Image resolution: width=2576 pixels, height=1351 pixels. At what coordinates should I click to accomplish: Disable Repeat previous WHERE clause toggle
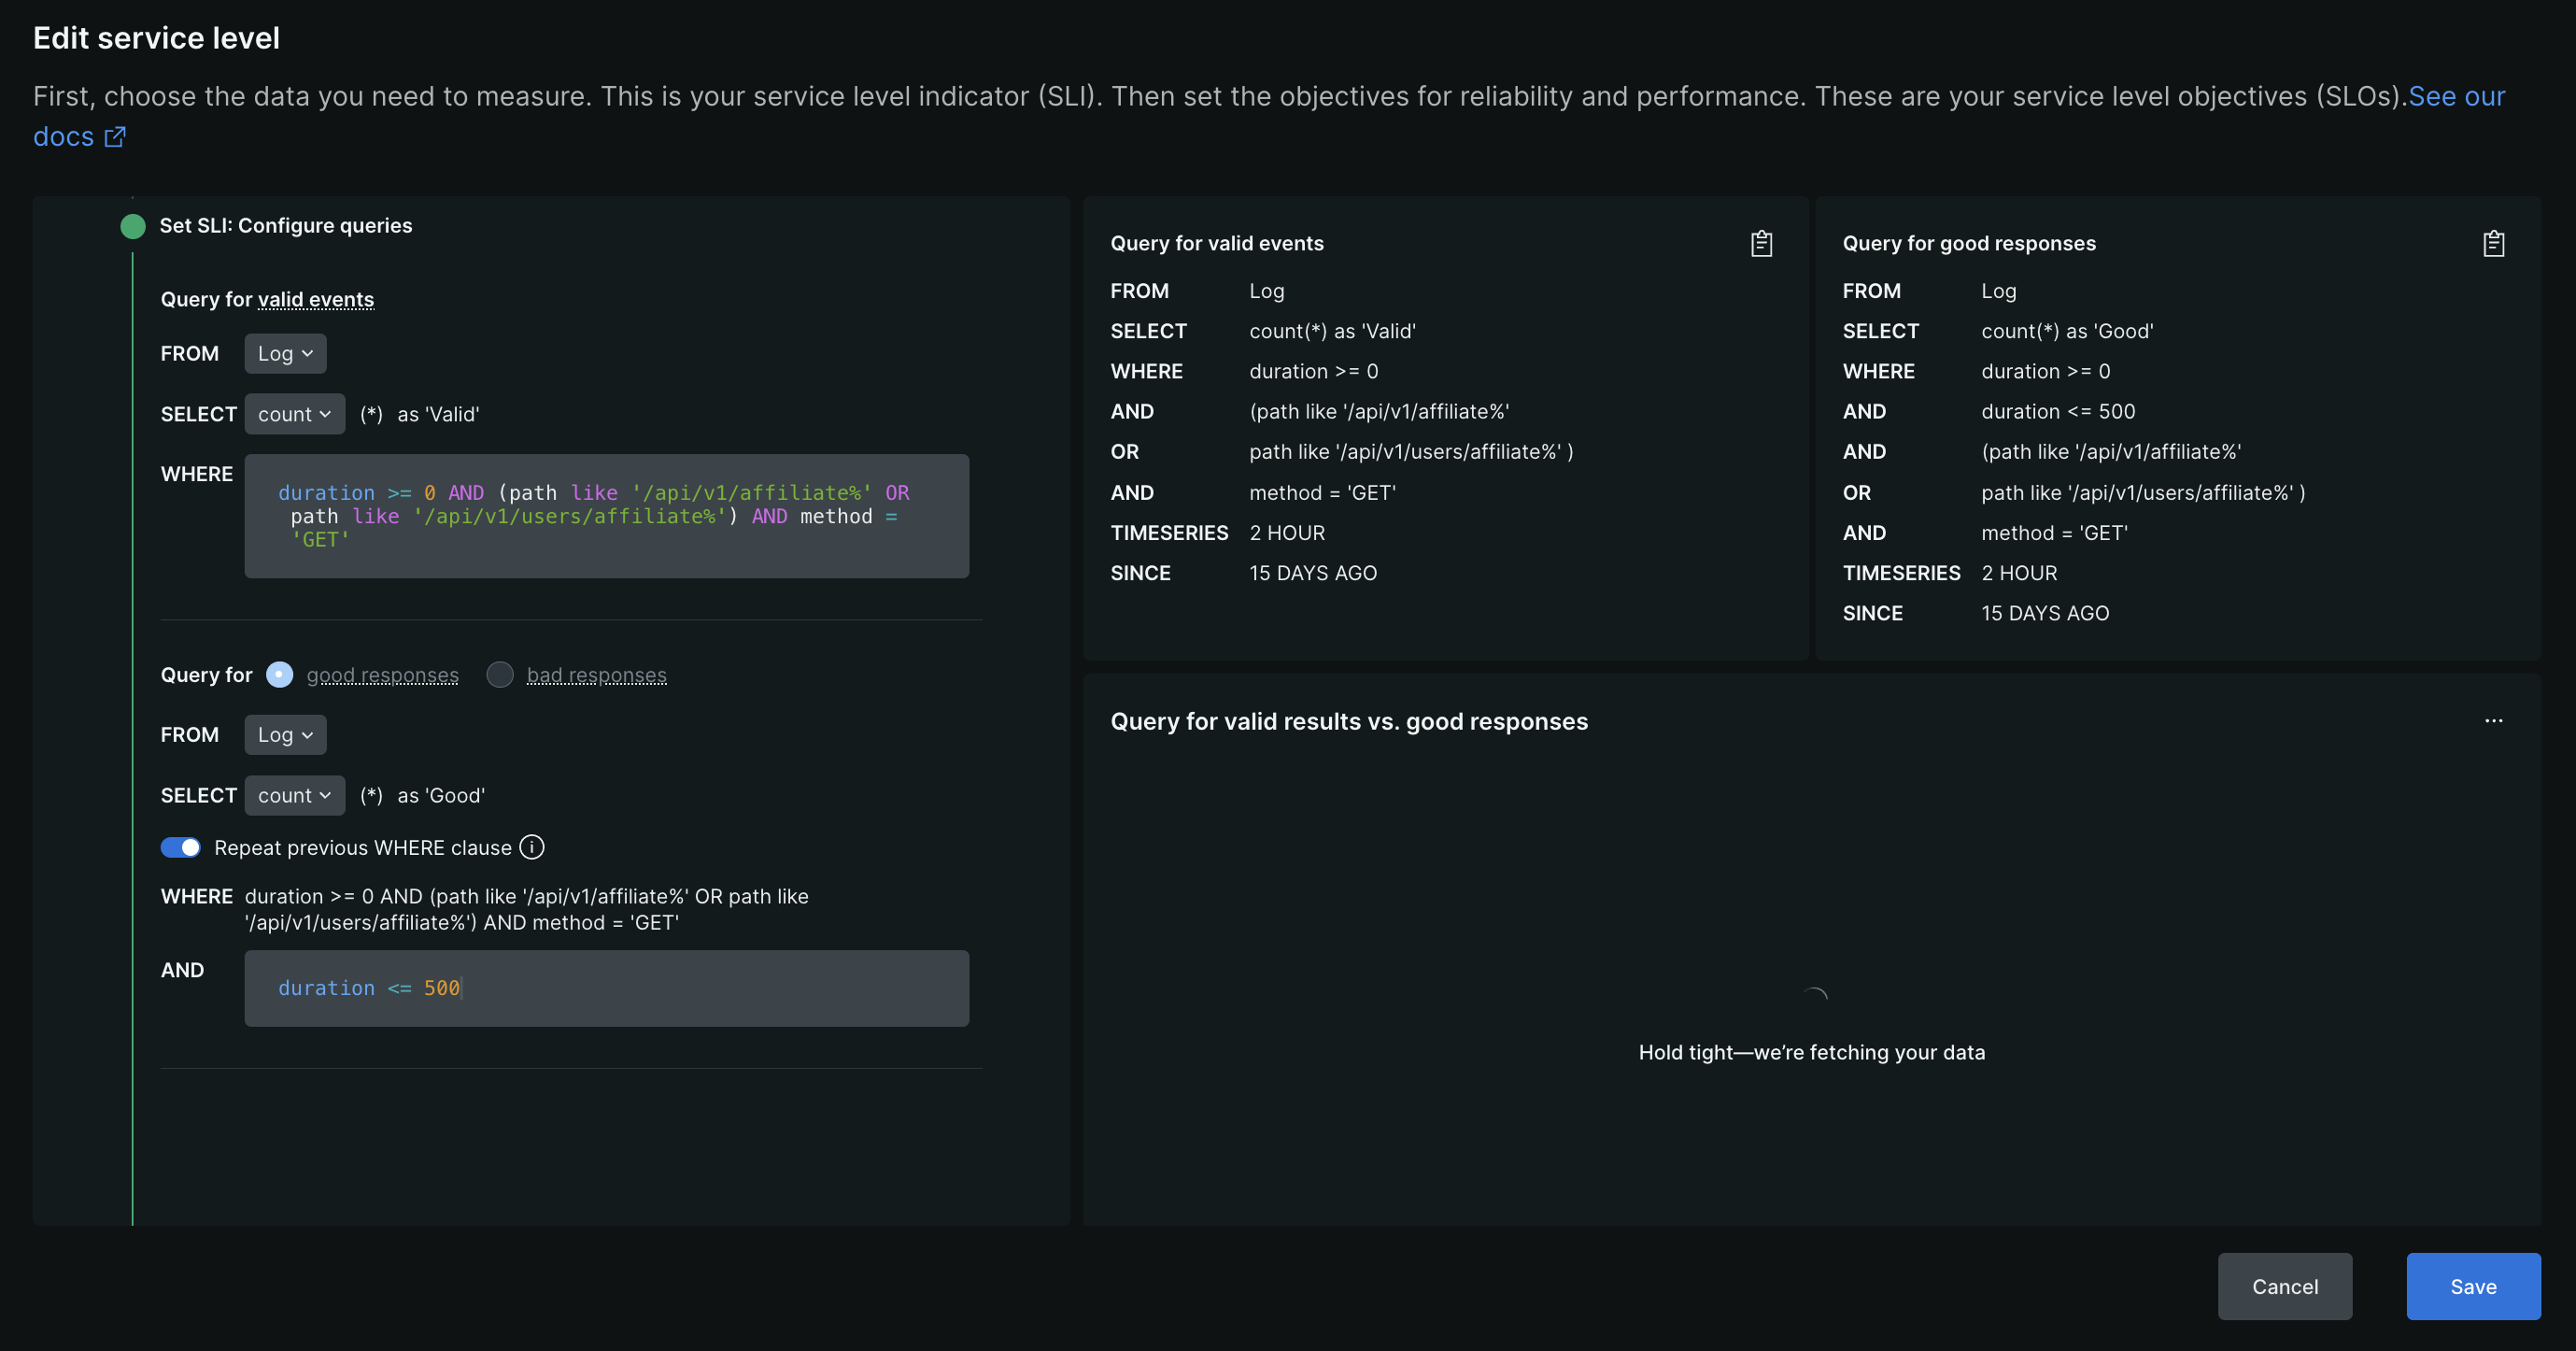[180, 847]
